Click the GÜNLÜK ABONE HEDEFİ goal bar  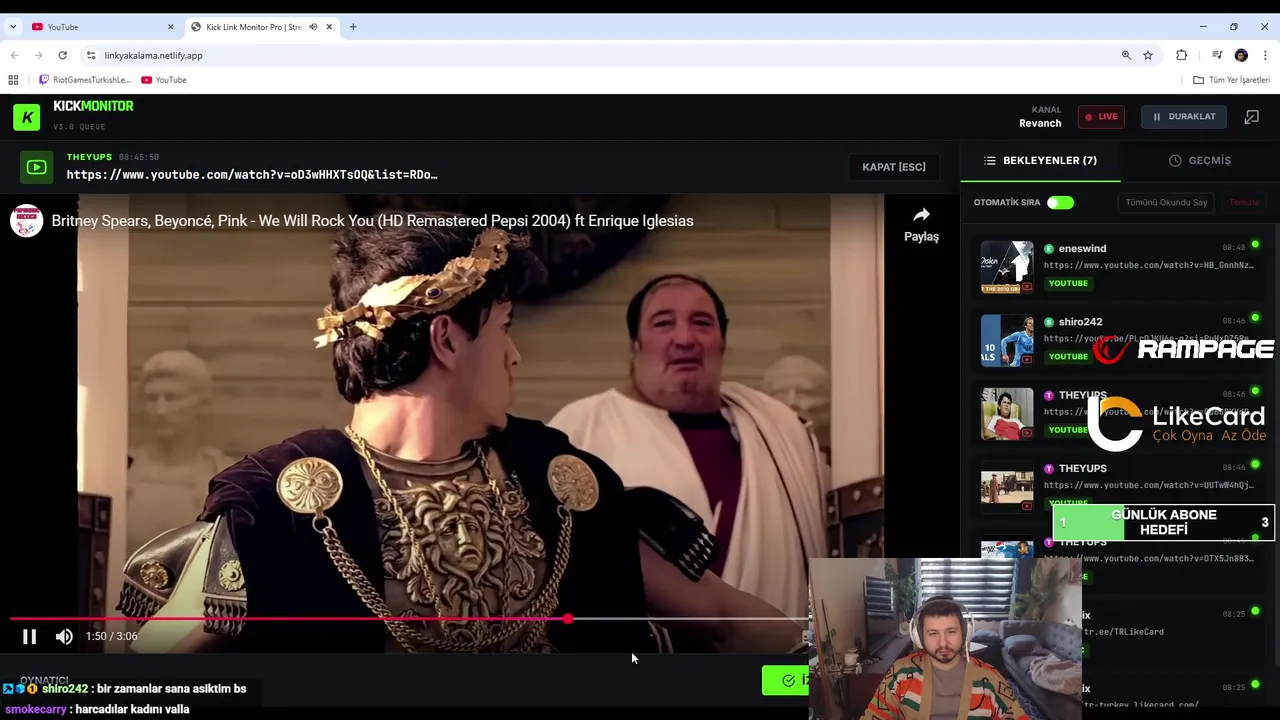(1164, 522)
